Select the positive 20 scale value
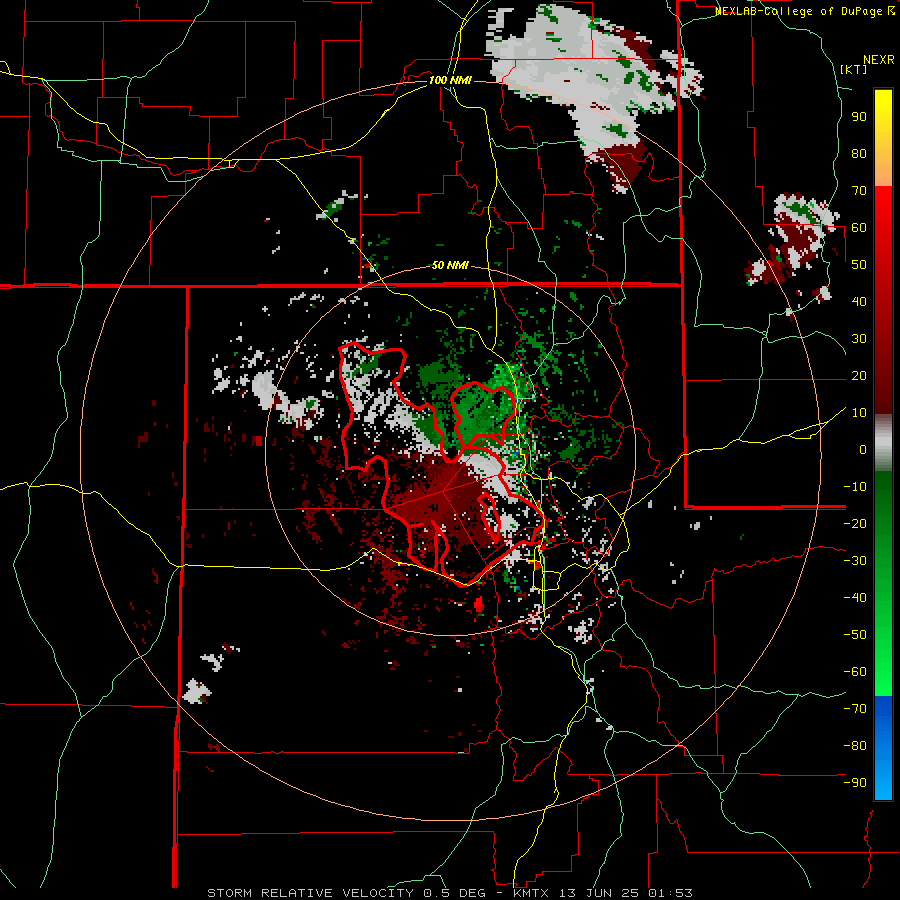900x900 pixels. pos(859,375)
